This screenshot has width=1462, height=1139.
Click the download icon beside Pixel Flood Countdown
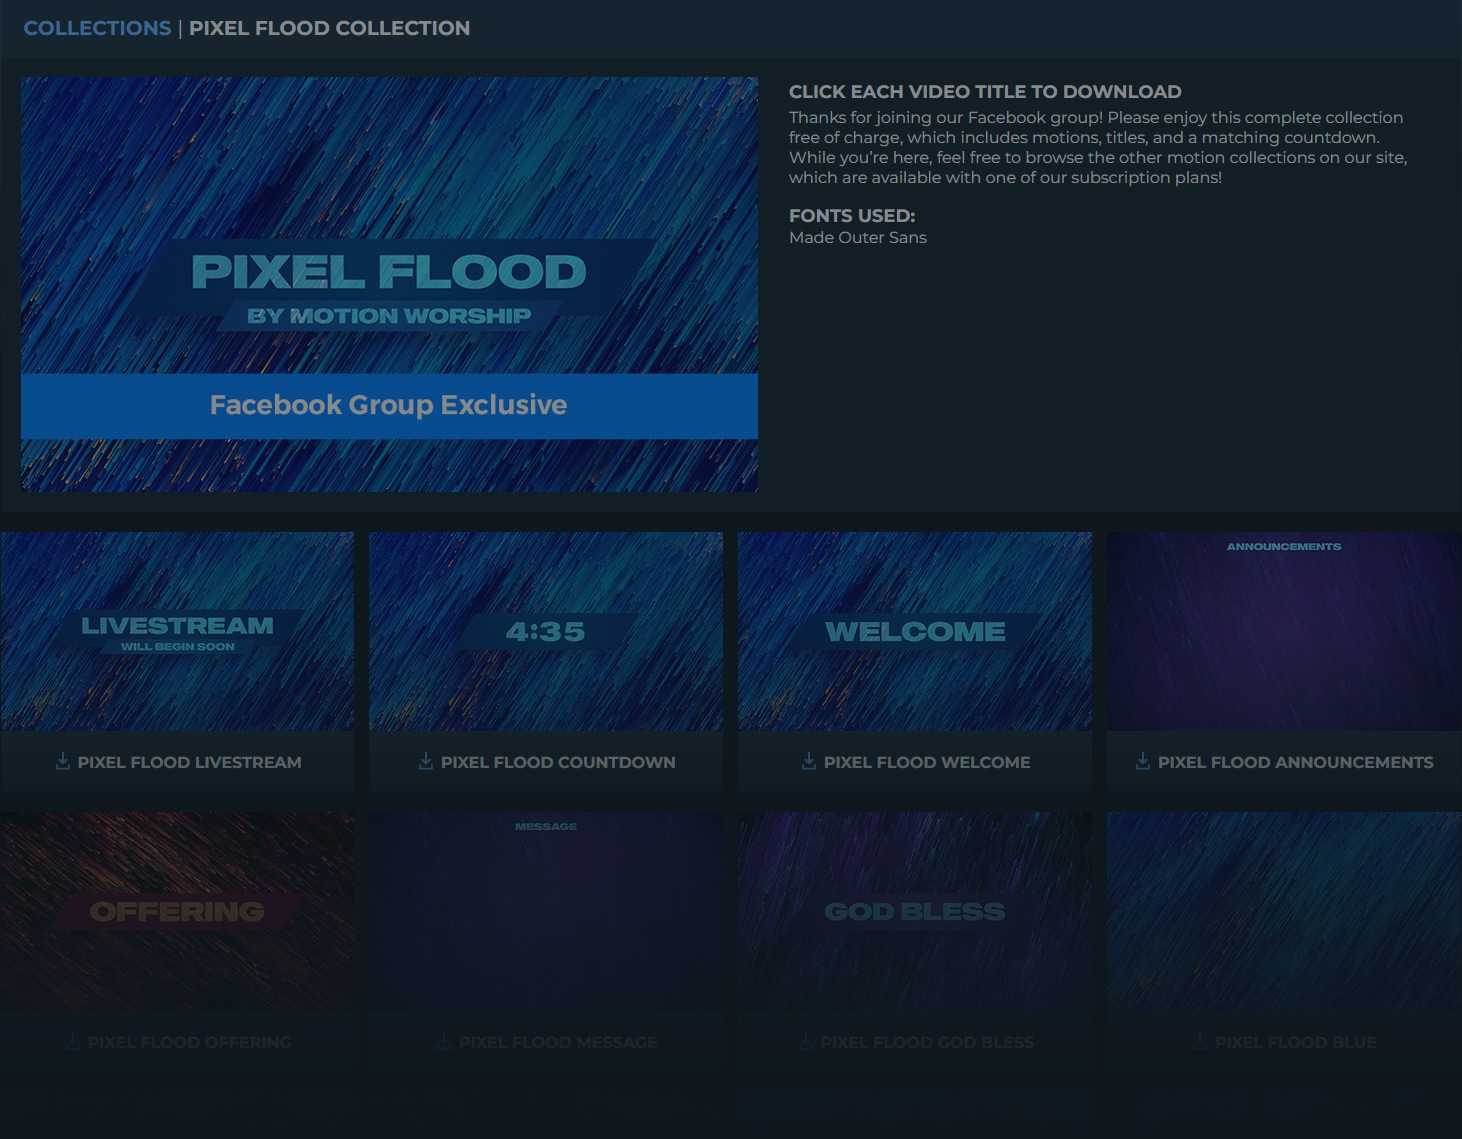tap(426, 762)
